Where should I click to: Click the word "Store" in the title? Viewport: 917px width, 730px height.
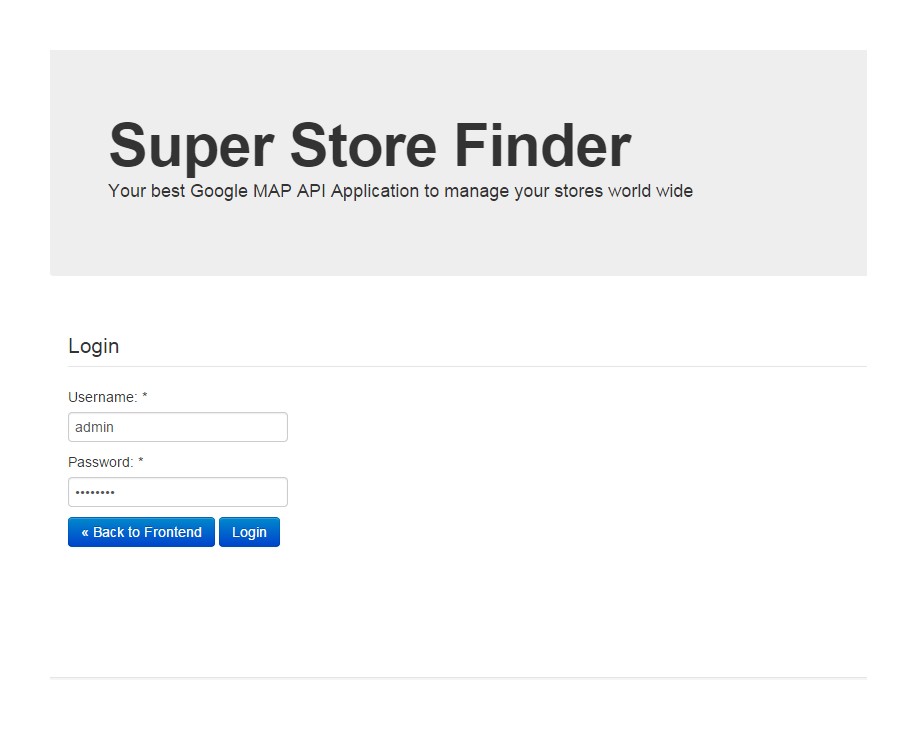coord(363,146)
